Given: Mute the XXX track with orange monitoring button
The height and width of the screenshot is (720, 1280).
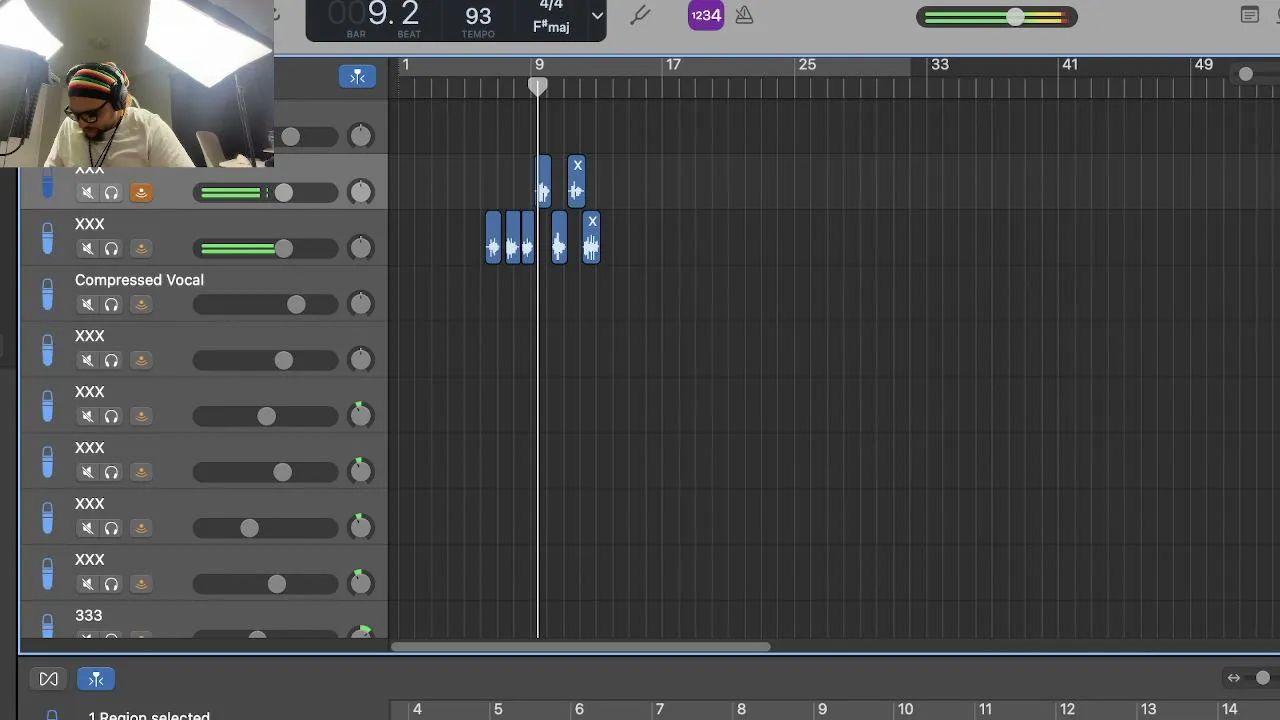Looking at the screenshot, I should (x=88, y=192).
